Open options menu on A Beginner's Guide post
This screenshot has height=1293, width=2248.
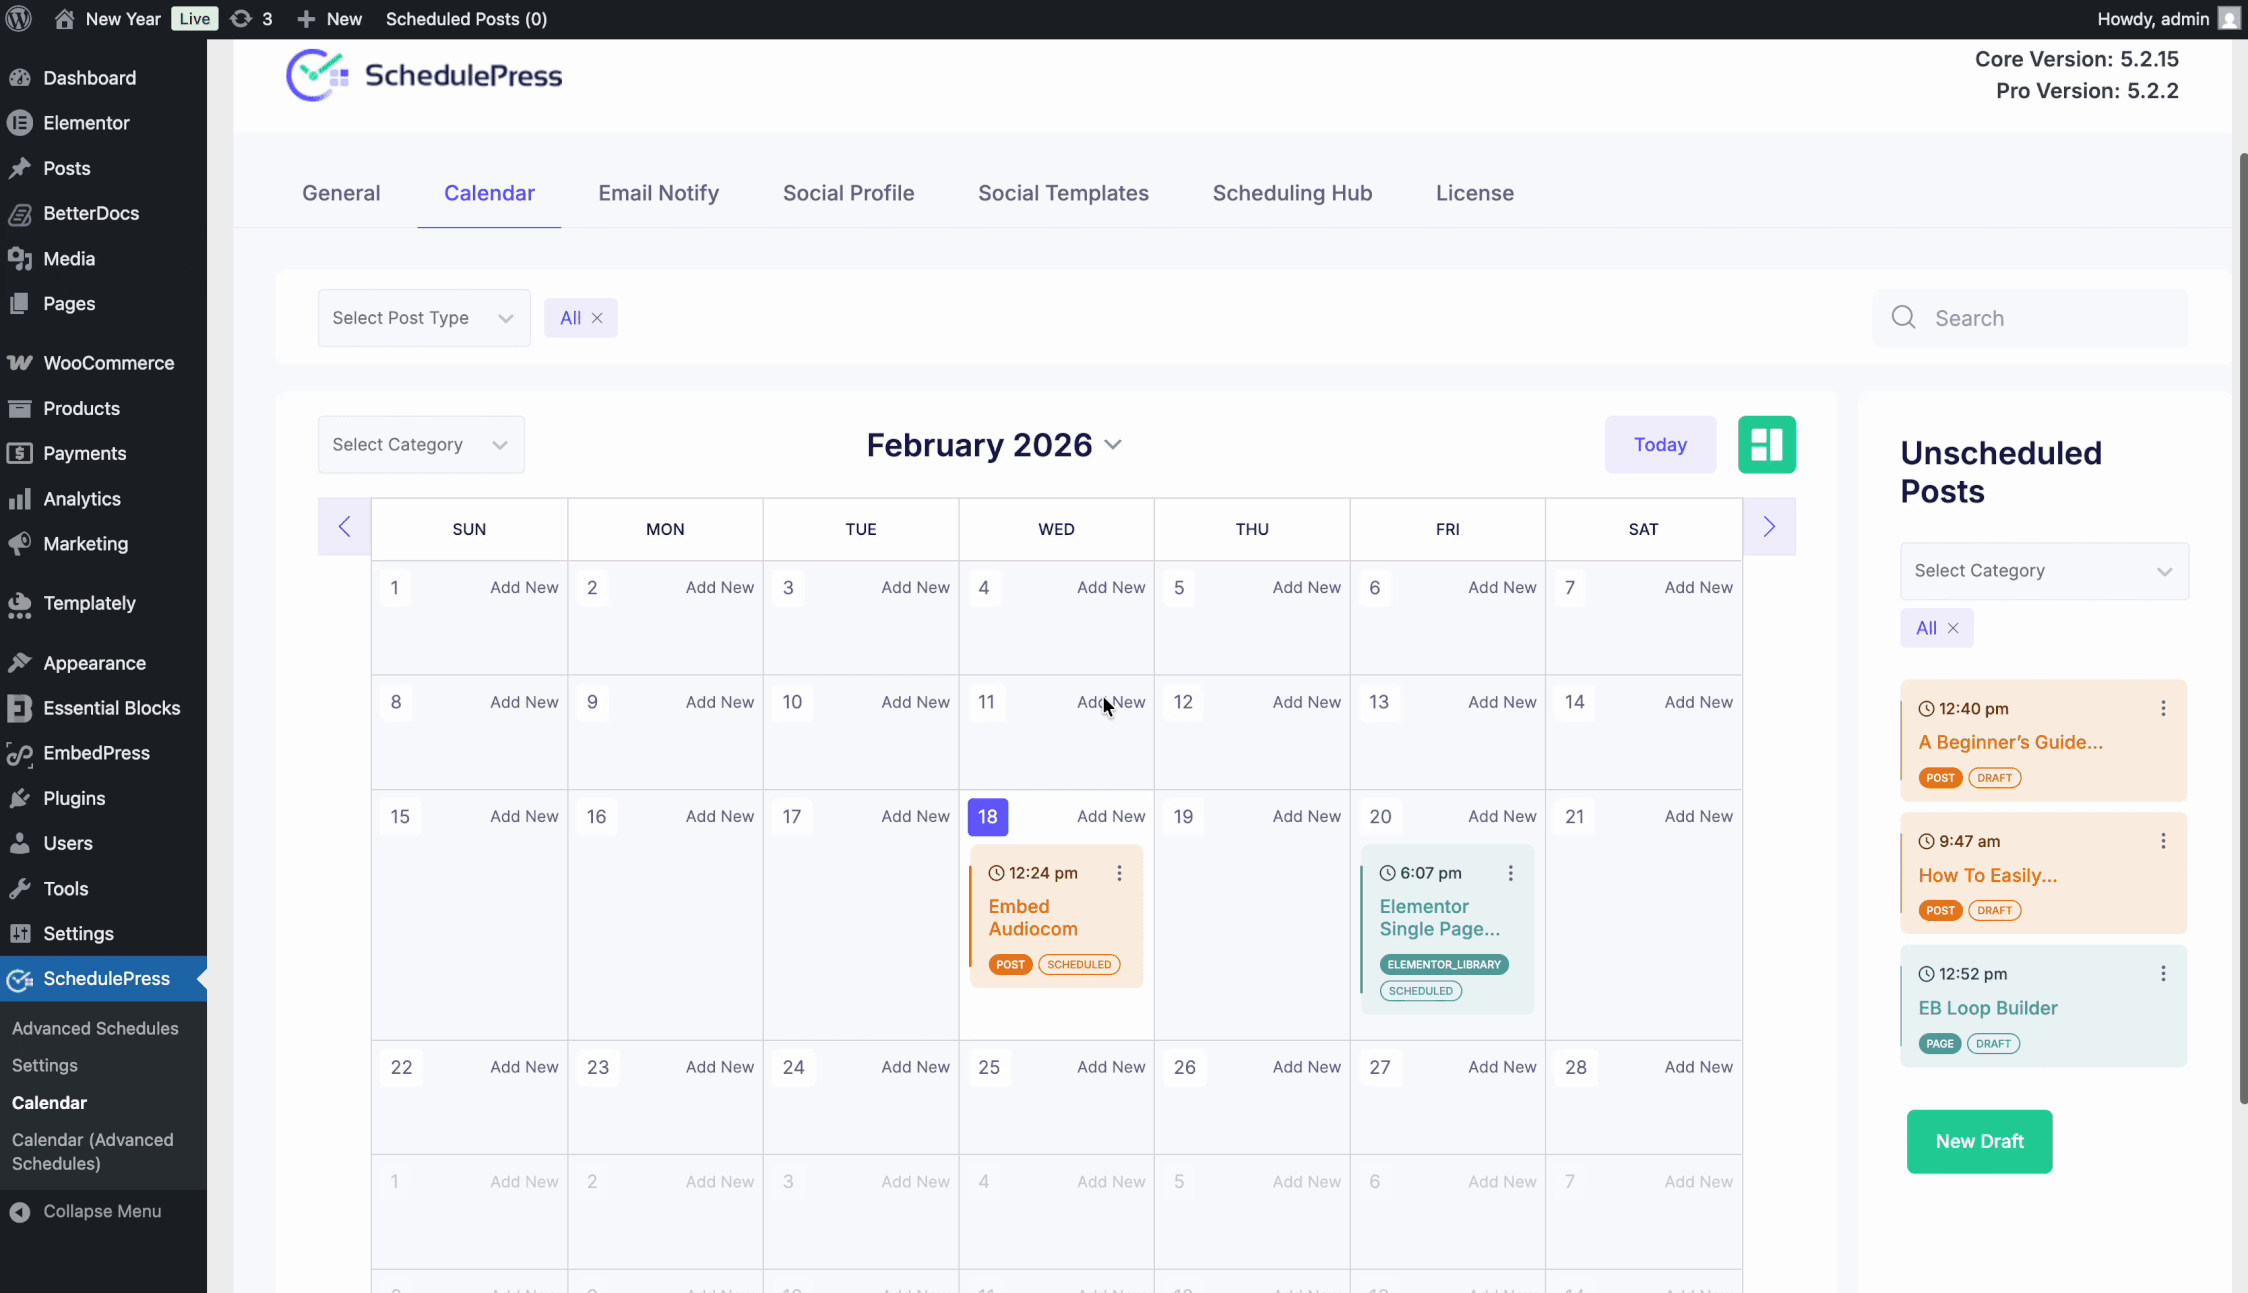2163,707
